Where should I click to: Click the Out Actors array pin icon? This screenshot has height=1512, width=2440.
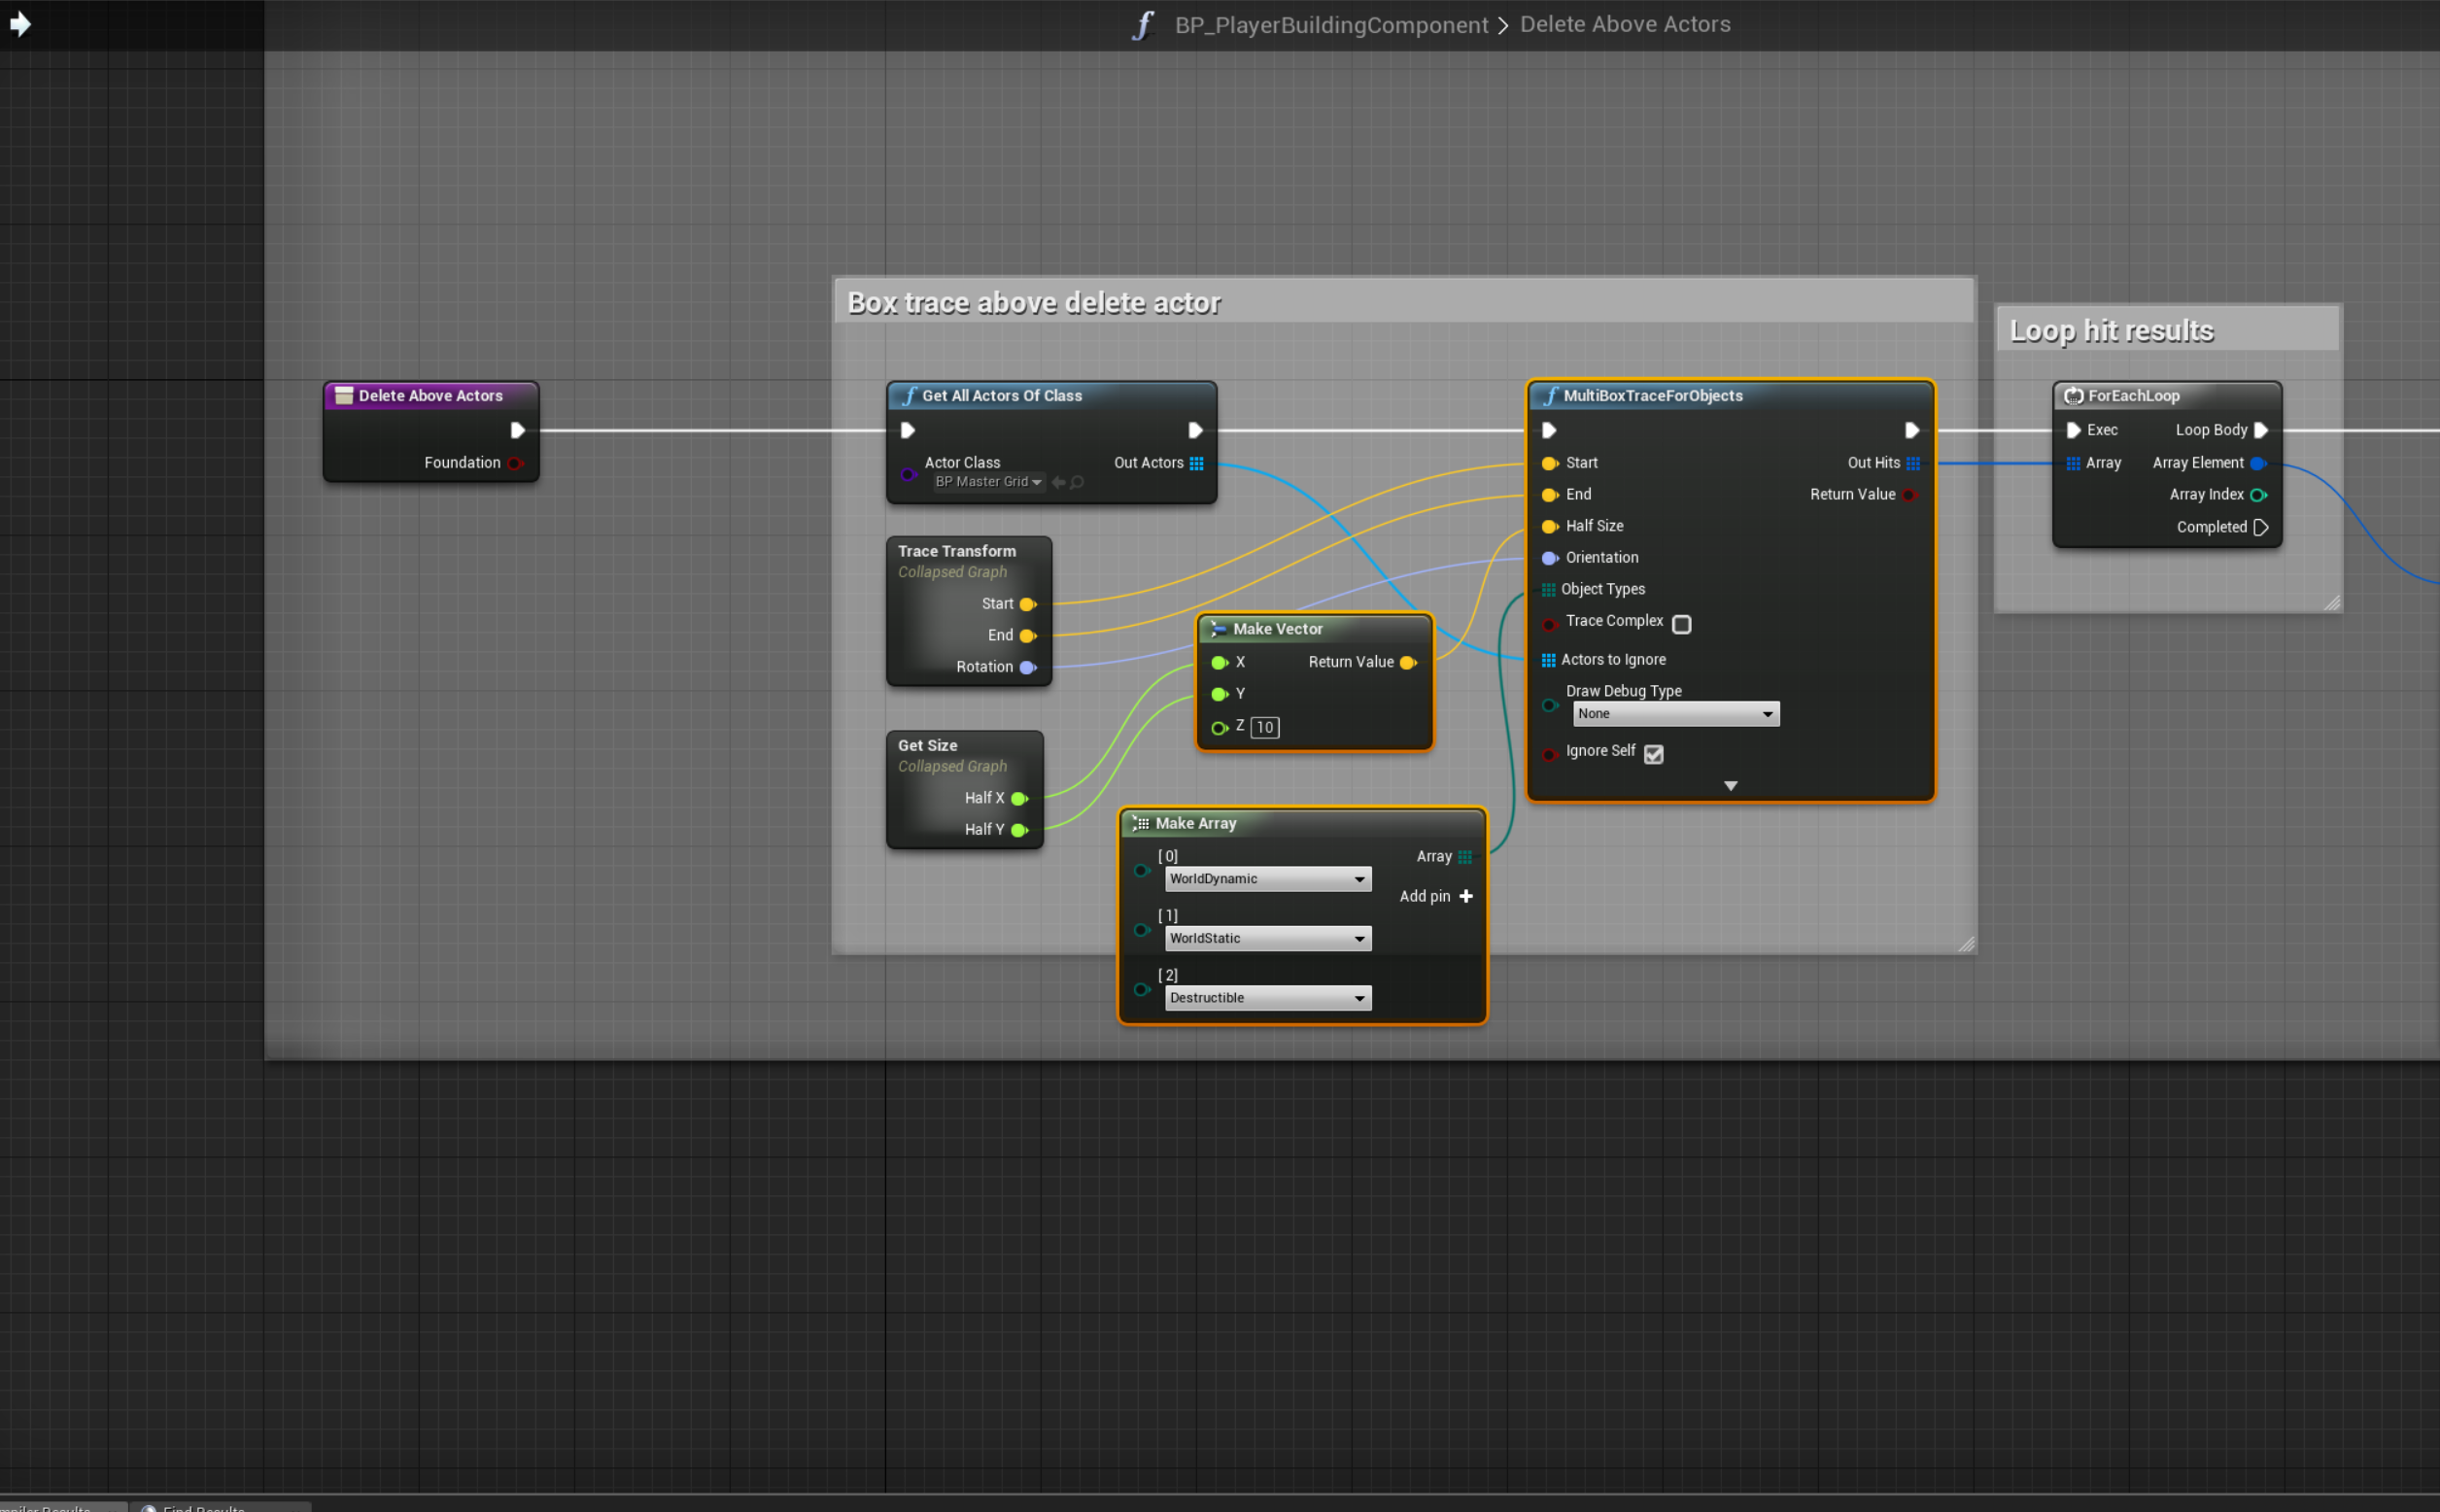click(x=1197, y=463)
